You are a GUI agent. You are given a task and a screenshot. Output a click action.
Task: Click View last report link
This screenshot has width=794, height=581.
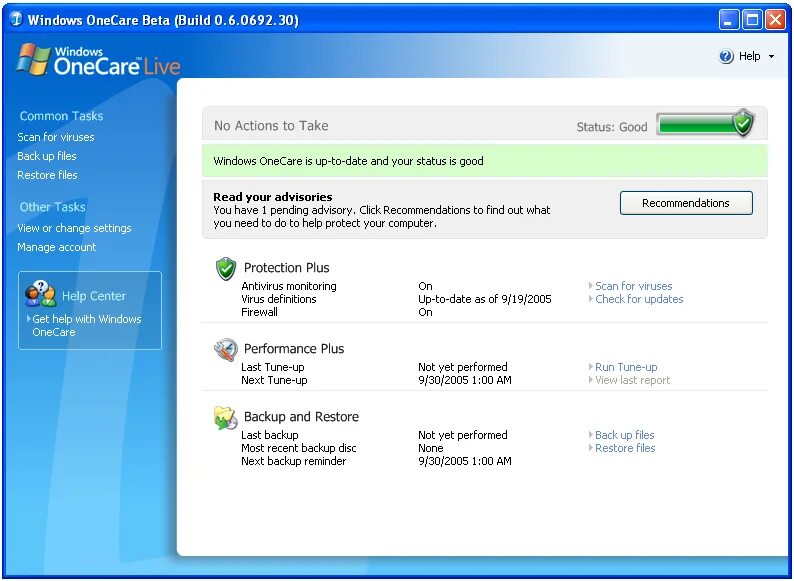[632, 380]
